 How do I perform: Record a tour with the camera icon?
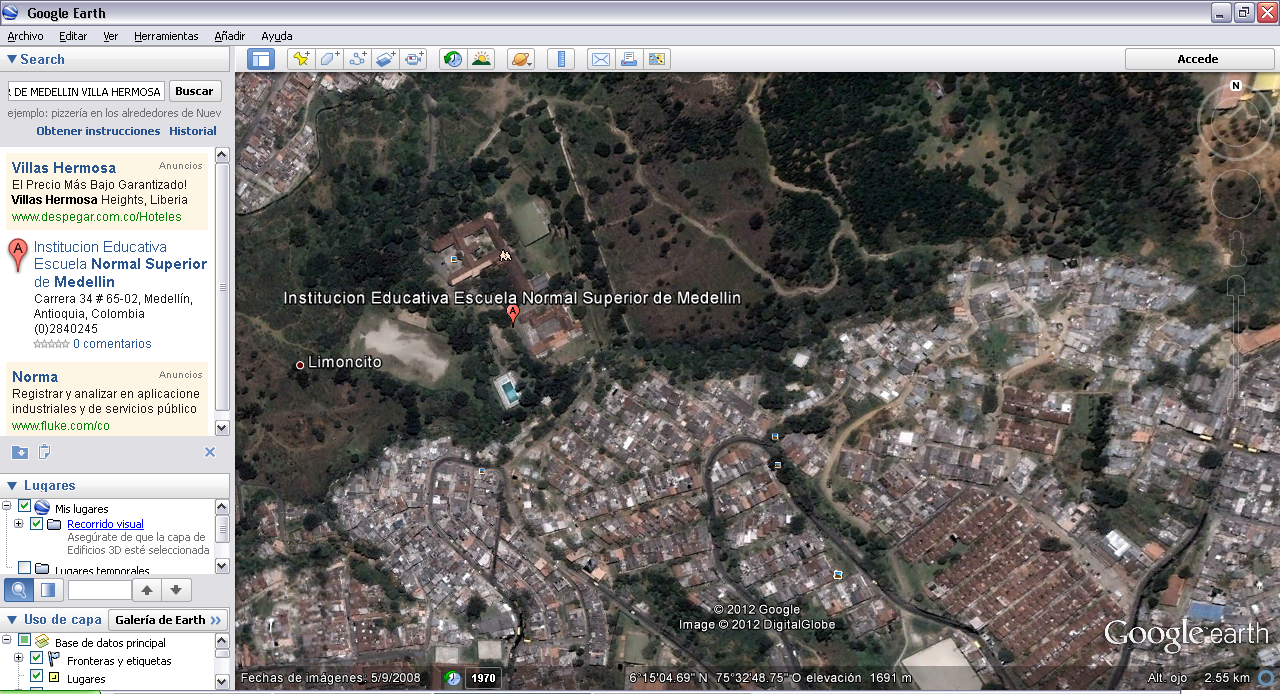(414, 59)
